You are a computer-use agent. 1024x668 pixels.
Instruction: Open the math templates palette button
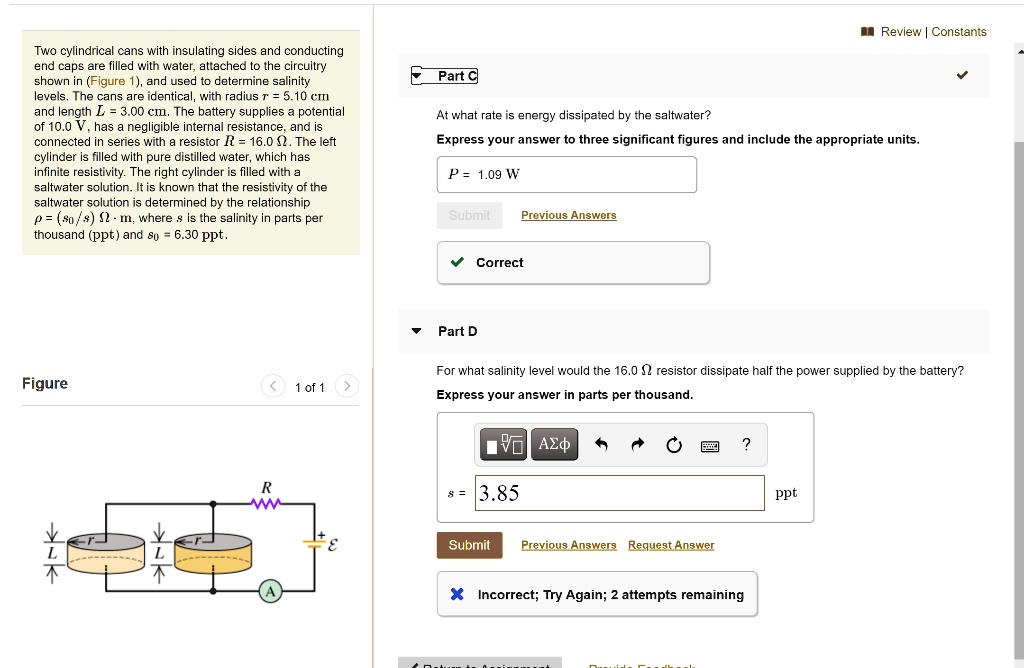point(503,444)
